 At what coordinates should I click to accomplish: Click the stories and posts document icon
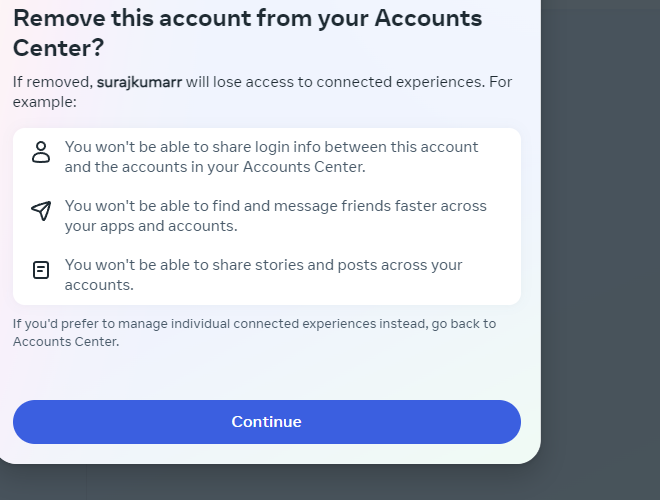[x=41, y=270]
